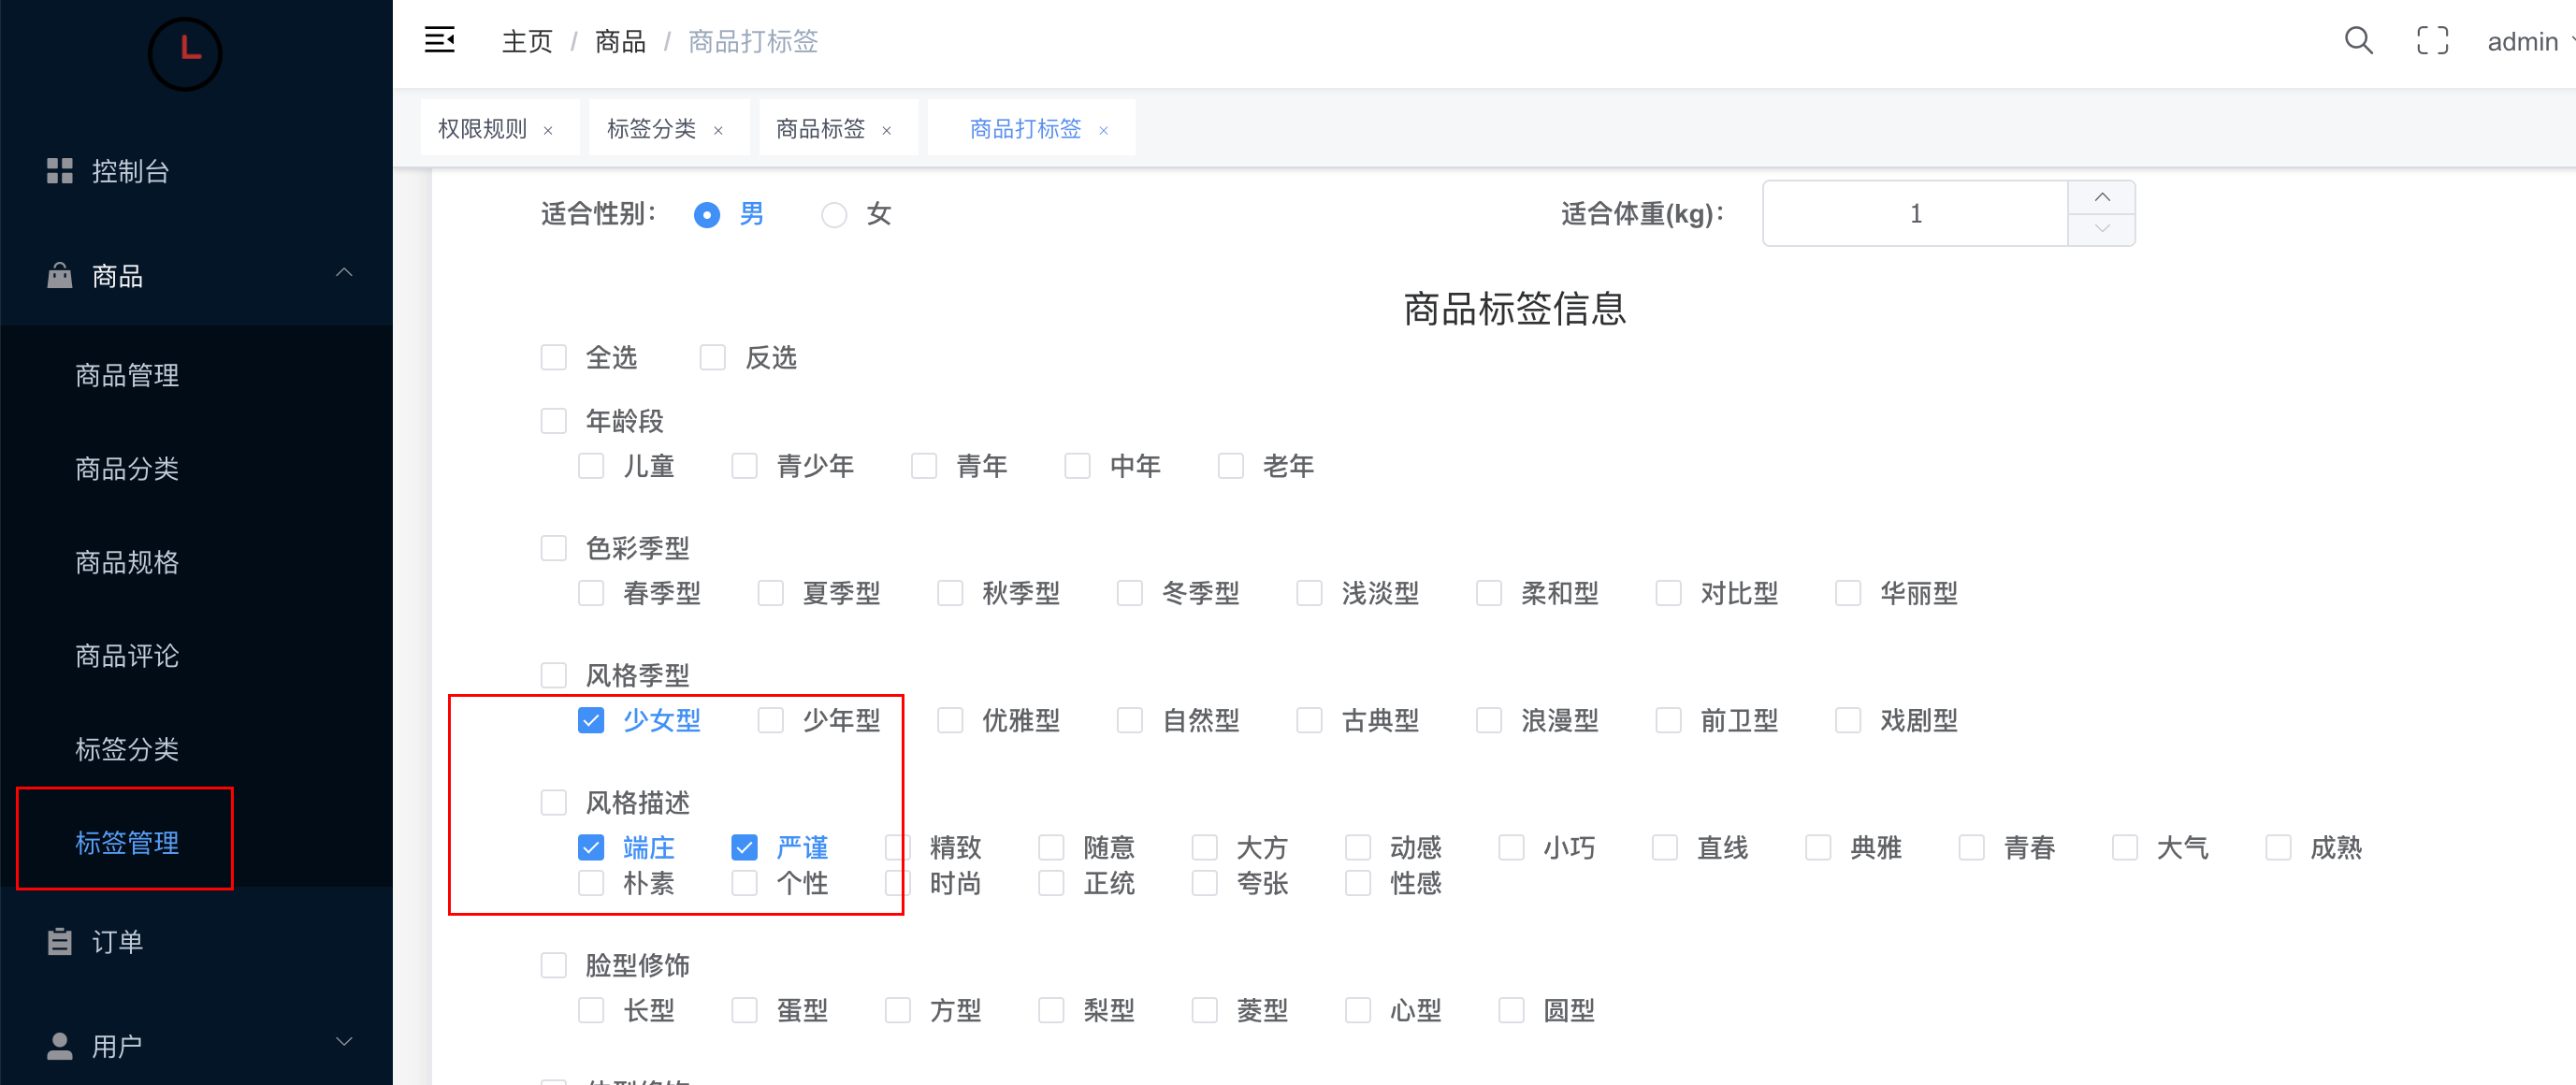Close the 商品标签 tab
This screenshot has height=1085, width=2576.
click(x=886, y=130)
